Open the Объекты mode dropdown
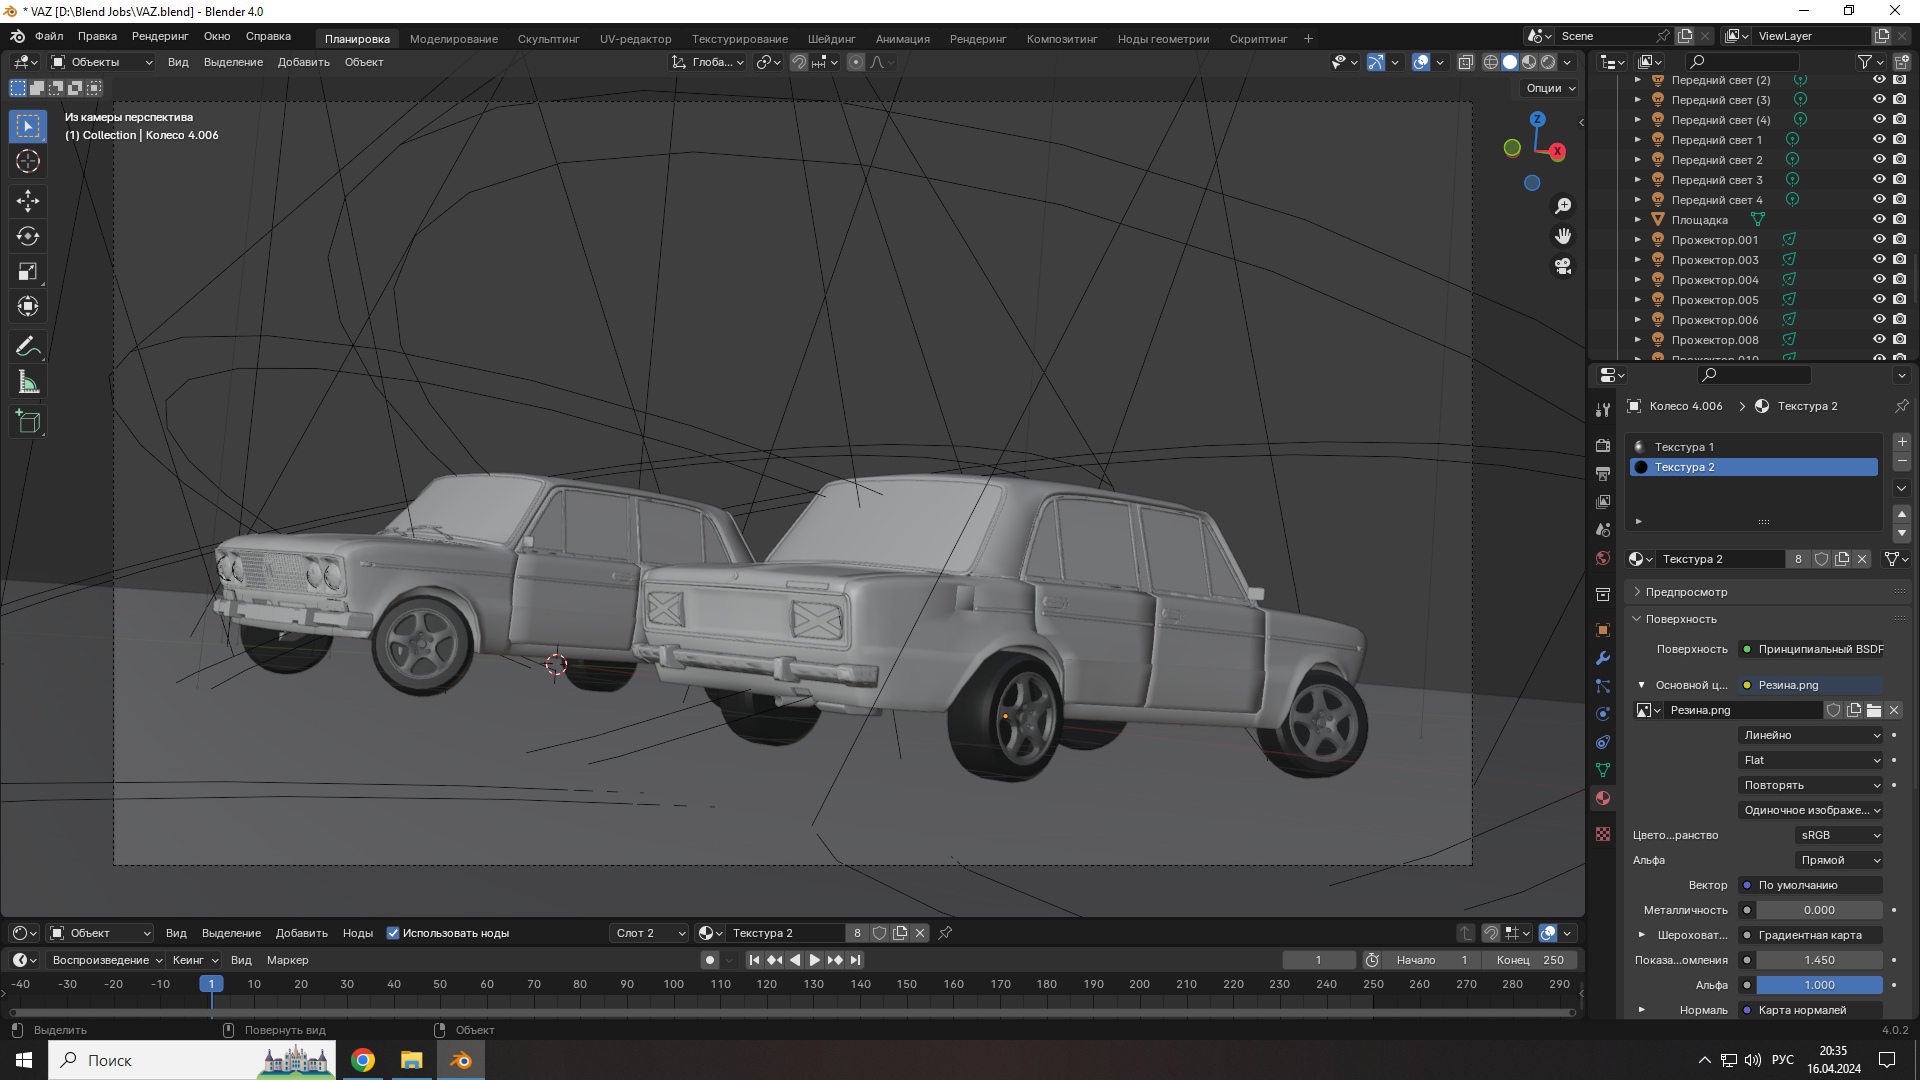The height and width of the screenshot is (1080, 1920). [x=101, y=62]
